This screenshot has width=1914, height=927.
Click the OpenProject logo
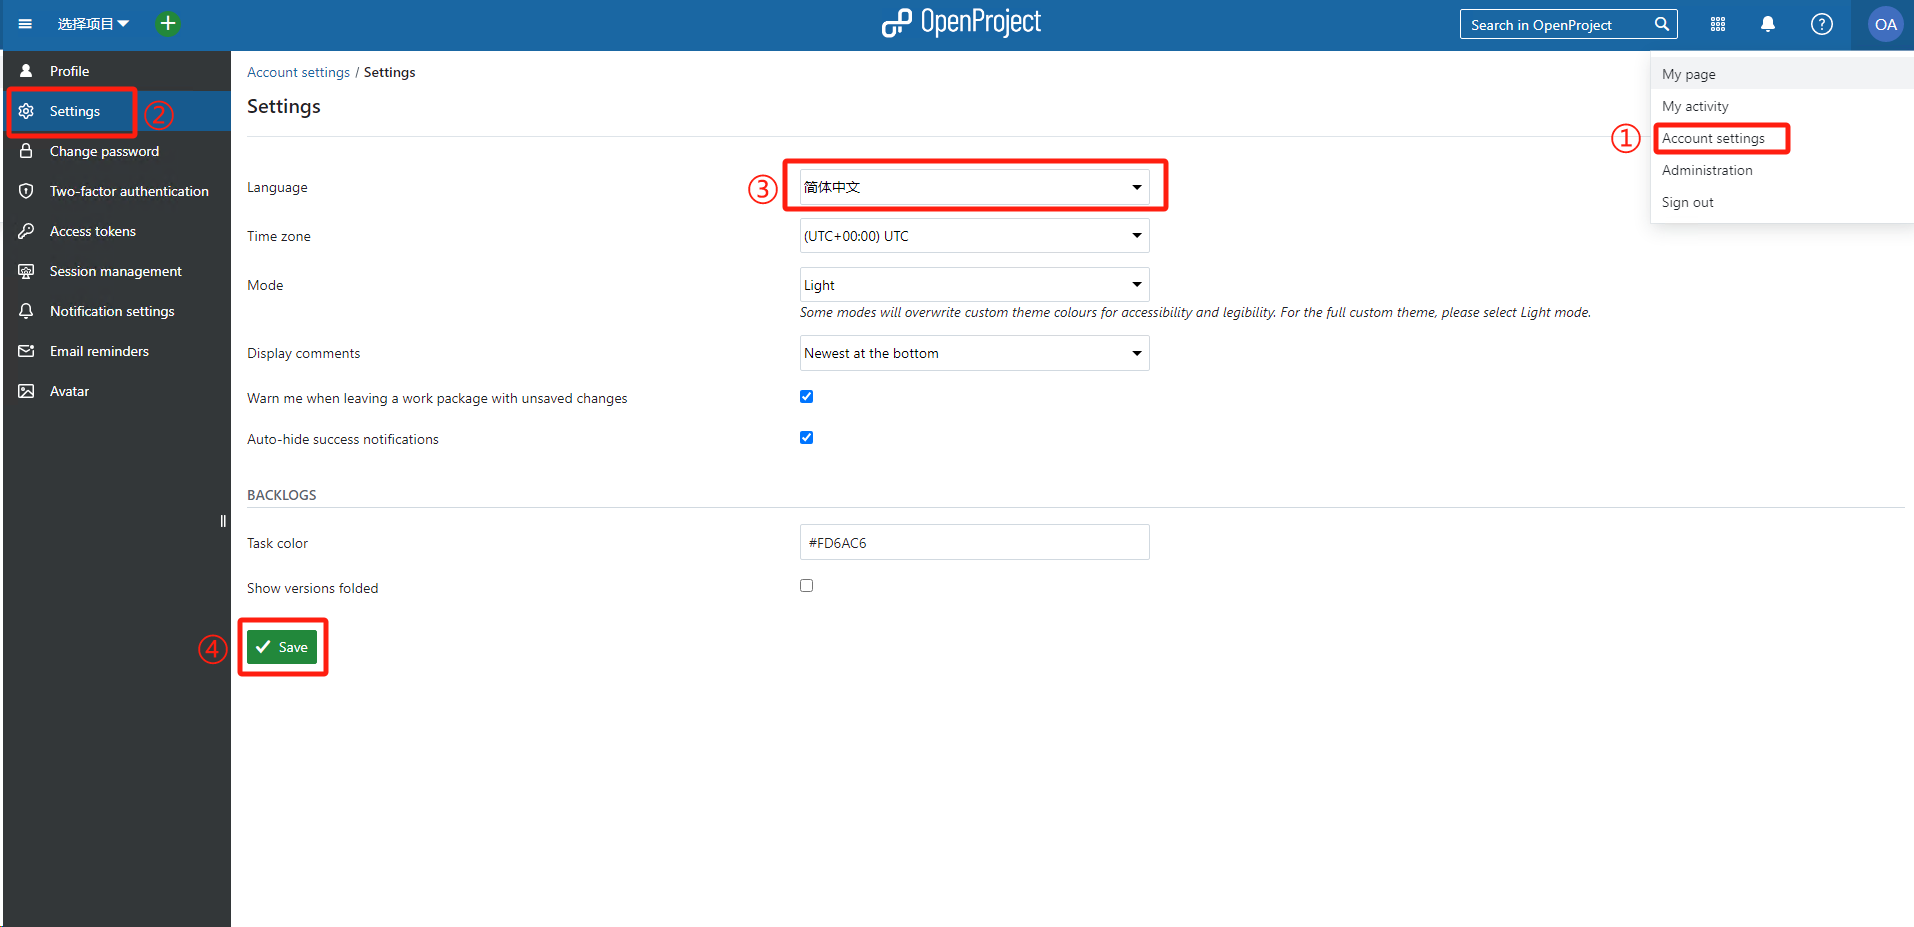click(x=961, y=22)
